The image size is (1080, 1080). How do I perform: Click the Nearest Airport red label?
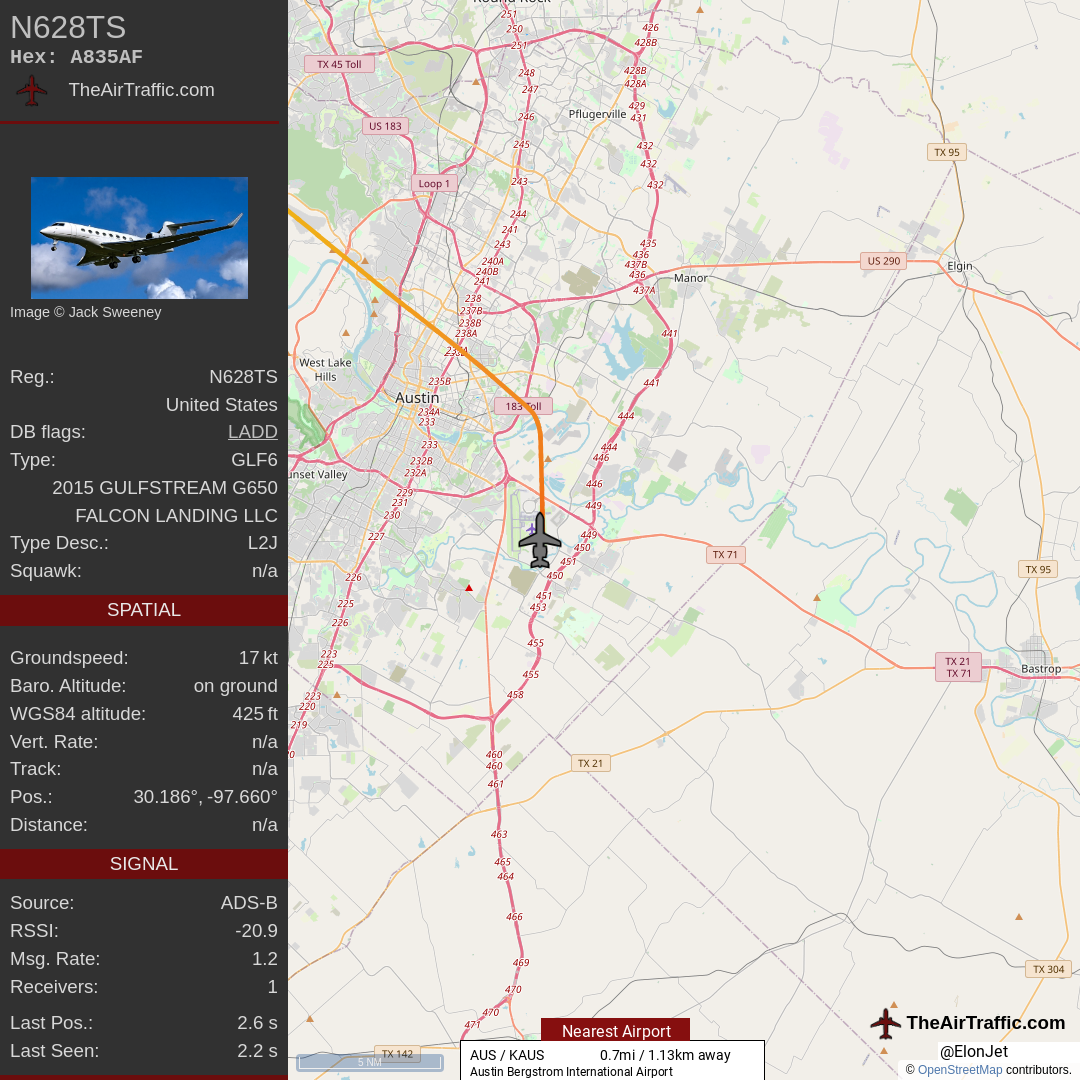tap(616, 1030)
